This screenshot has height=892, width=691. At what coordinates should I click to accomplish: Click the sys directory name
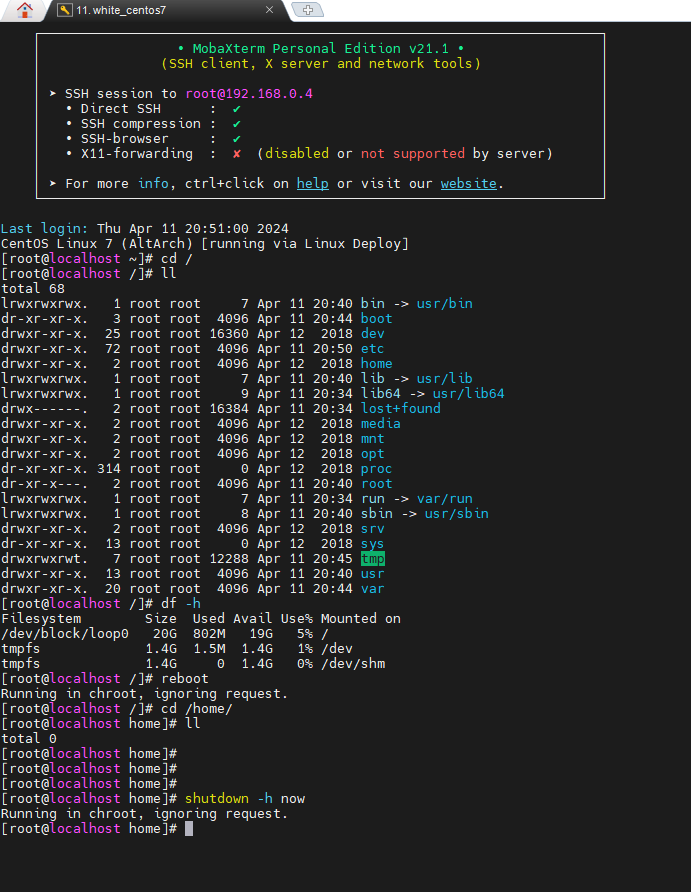pyautogui.click(x=373, y=544)
